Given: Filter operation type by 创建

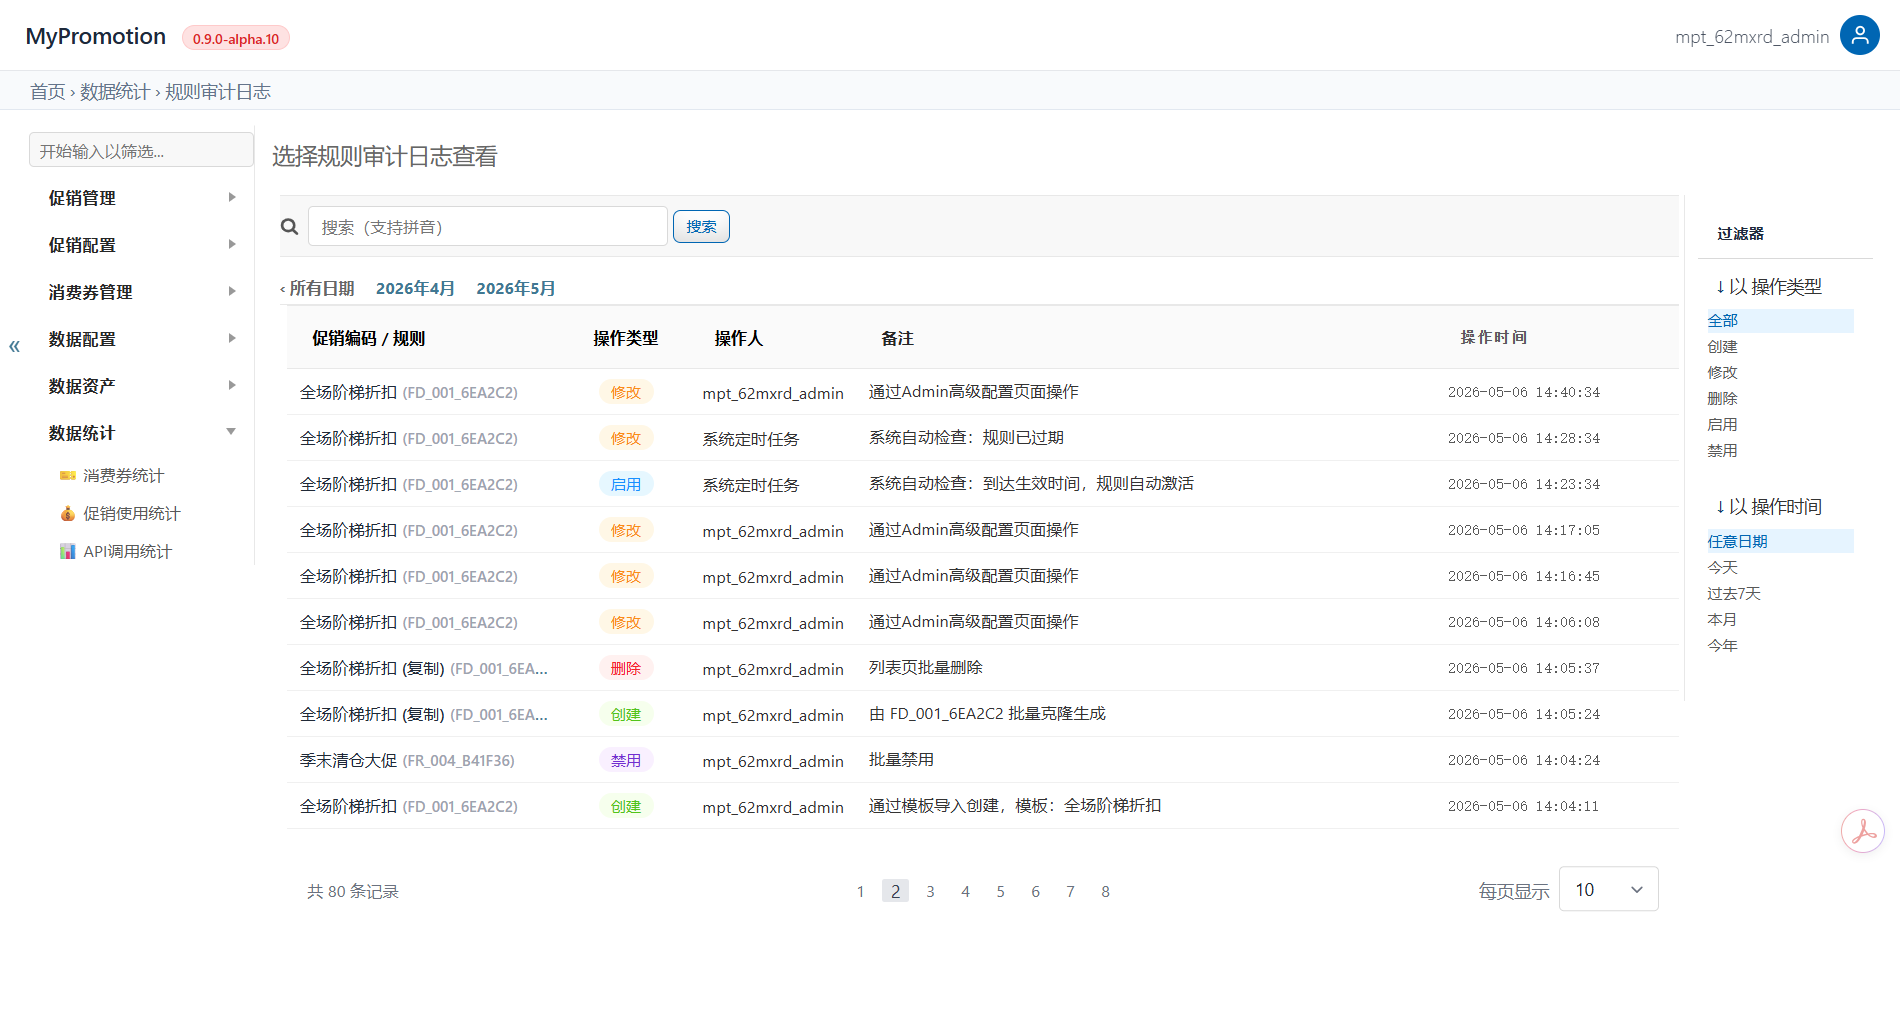Looking at the screenshot, I should [x=1722, y=347].
